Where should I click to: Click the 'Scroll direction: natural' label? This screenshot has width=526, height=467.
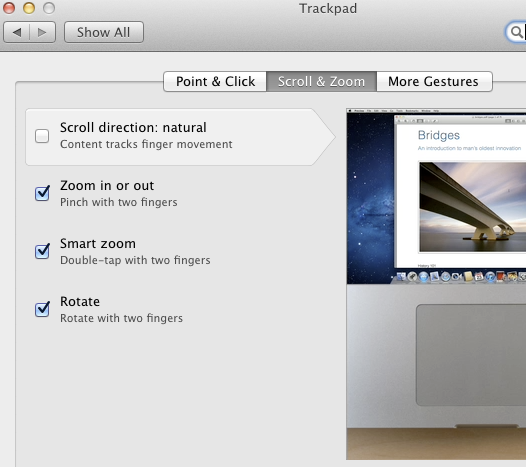pyautogui.click(x=133, y=127)
